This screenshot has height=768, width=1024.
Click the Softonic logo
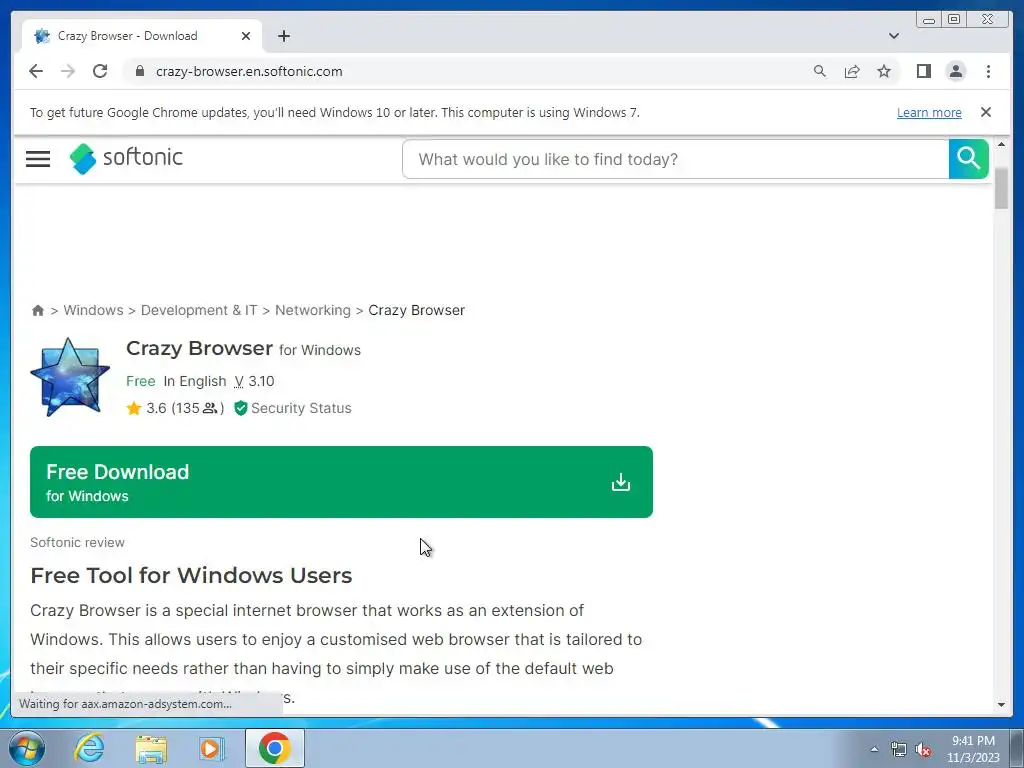click(126, 159)
